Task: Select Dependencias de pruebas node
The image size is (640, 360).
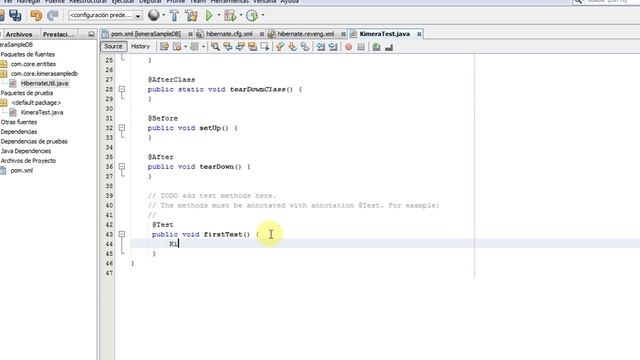Action: 34,141
